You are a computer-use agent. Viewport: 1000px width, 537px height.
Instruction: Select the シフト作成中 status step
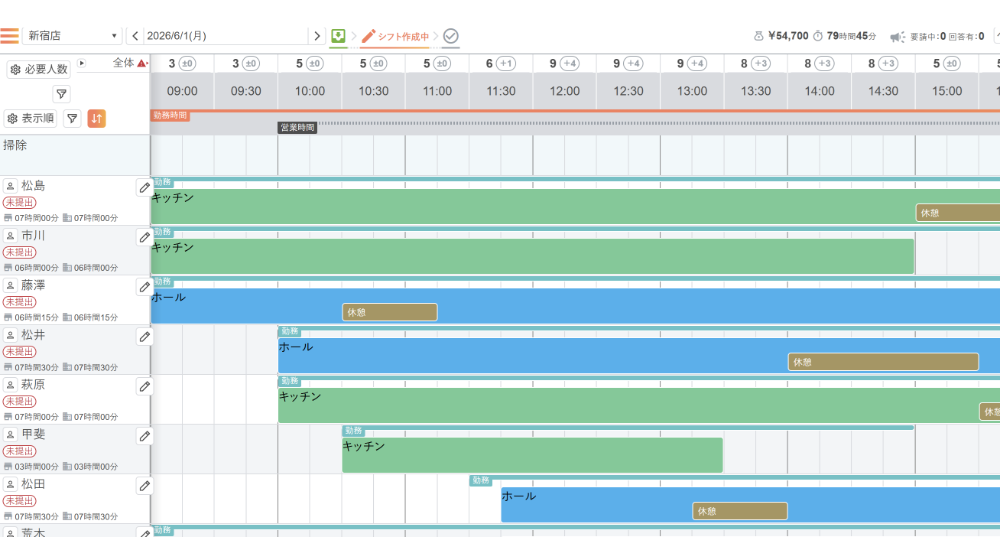coord(395,36)
